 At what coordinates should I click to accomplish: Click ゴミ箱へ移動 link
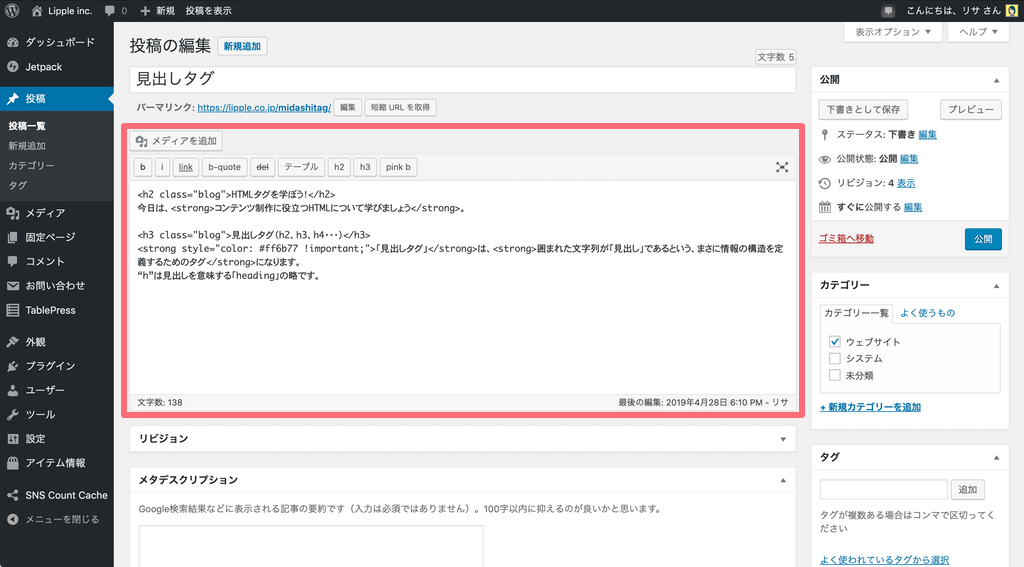pyautogui.click(x=846, y=238)
